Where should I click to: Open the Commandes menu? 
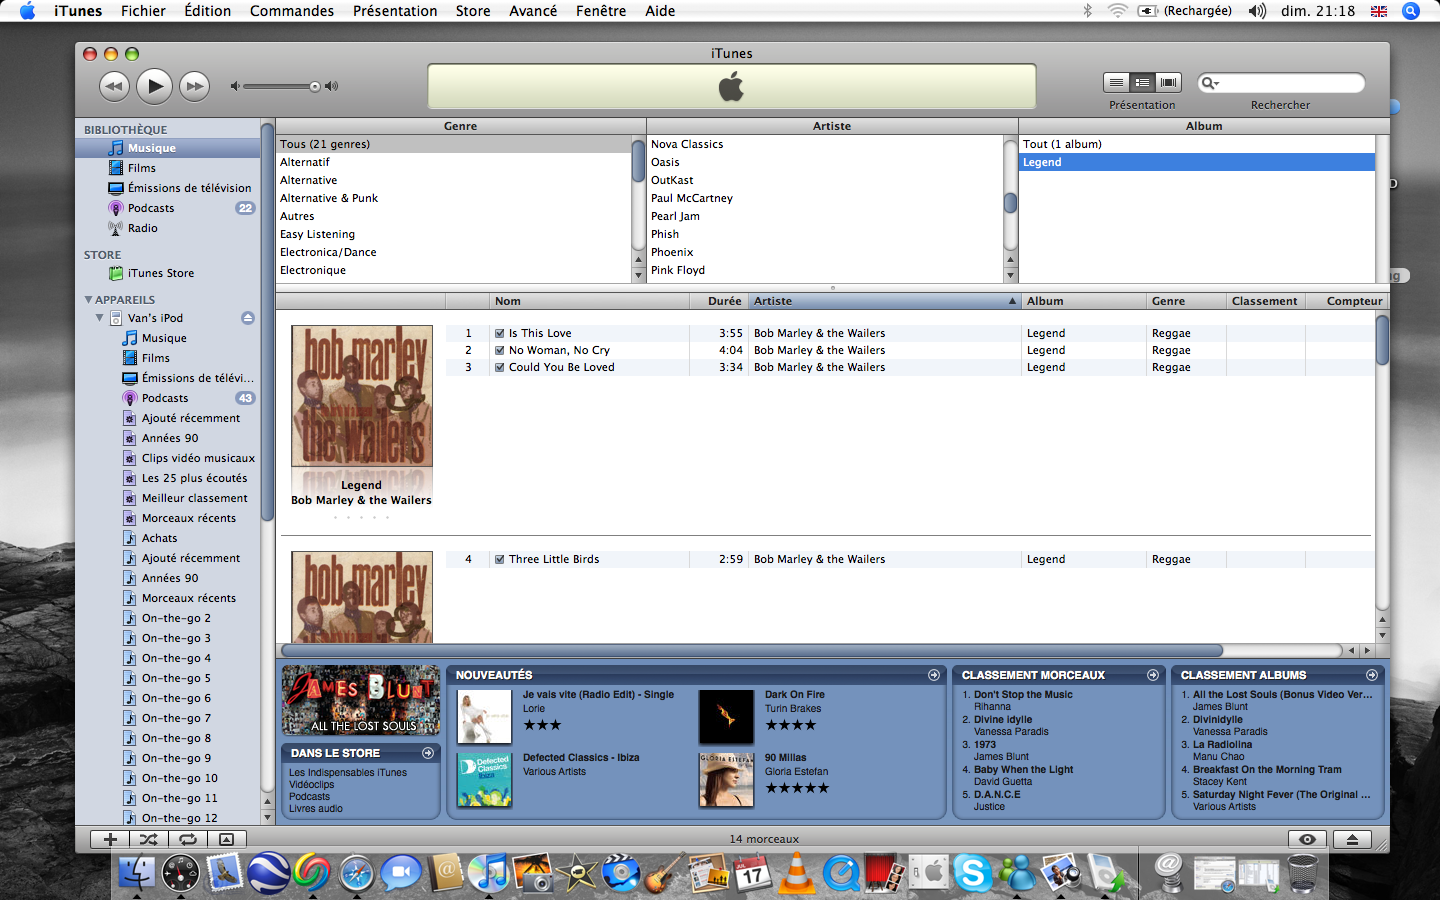click(292, 11)
